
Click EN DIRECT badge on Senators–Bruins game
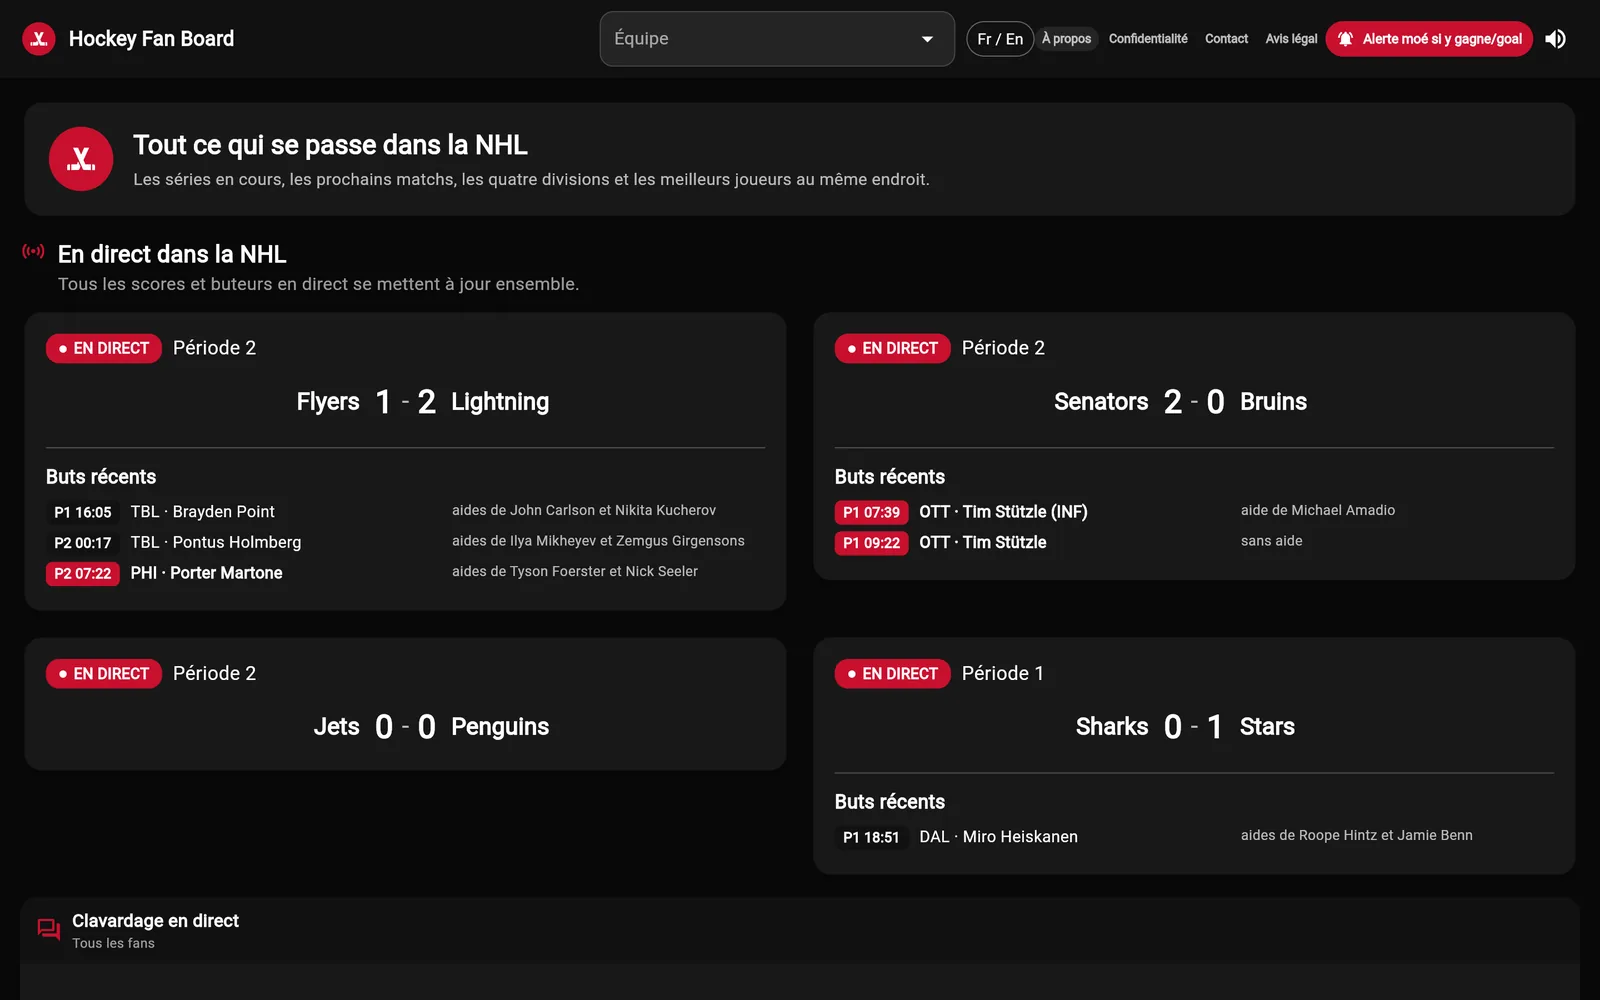pyautogui.click(x=893, y=348)
